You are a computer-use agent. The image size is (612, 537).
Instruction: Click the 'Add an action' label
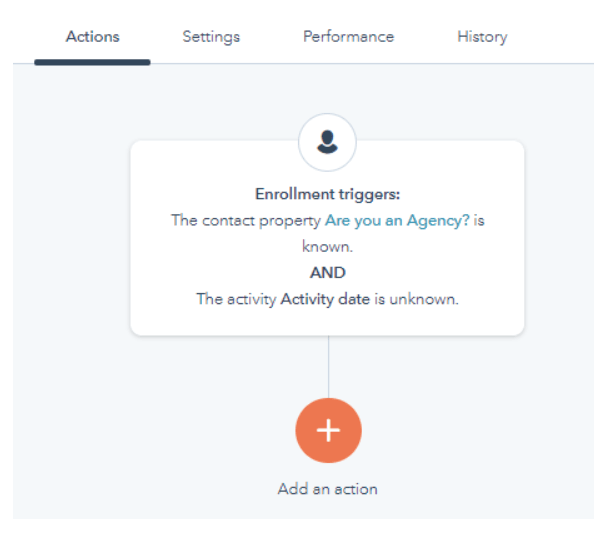pos(327,489)
